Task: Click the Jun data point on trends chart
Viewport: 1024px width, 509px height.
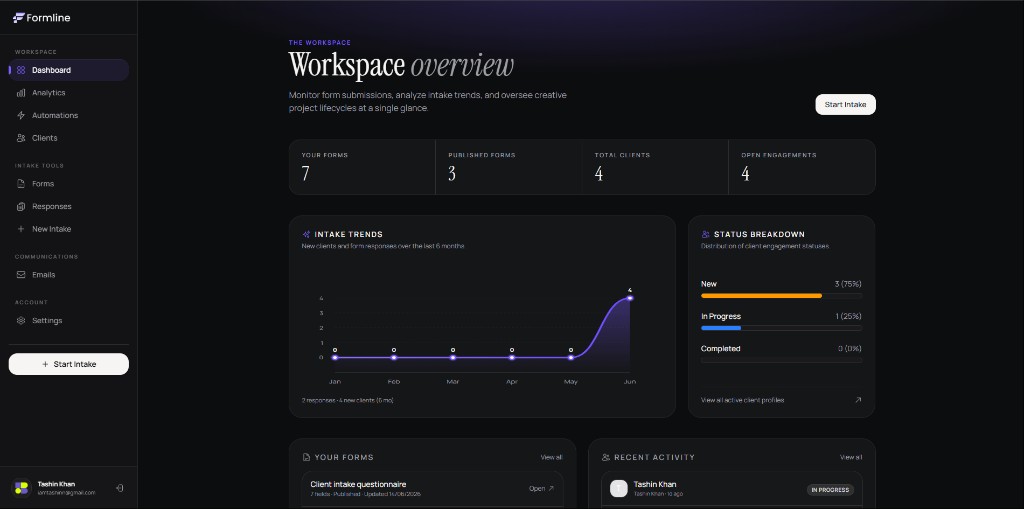Action: 630,298
